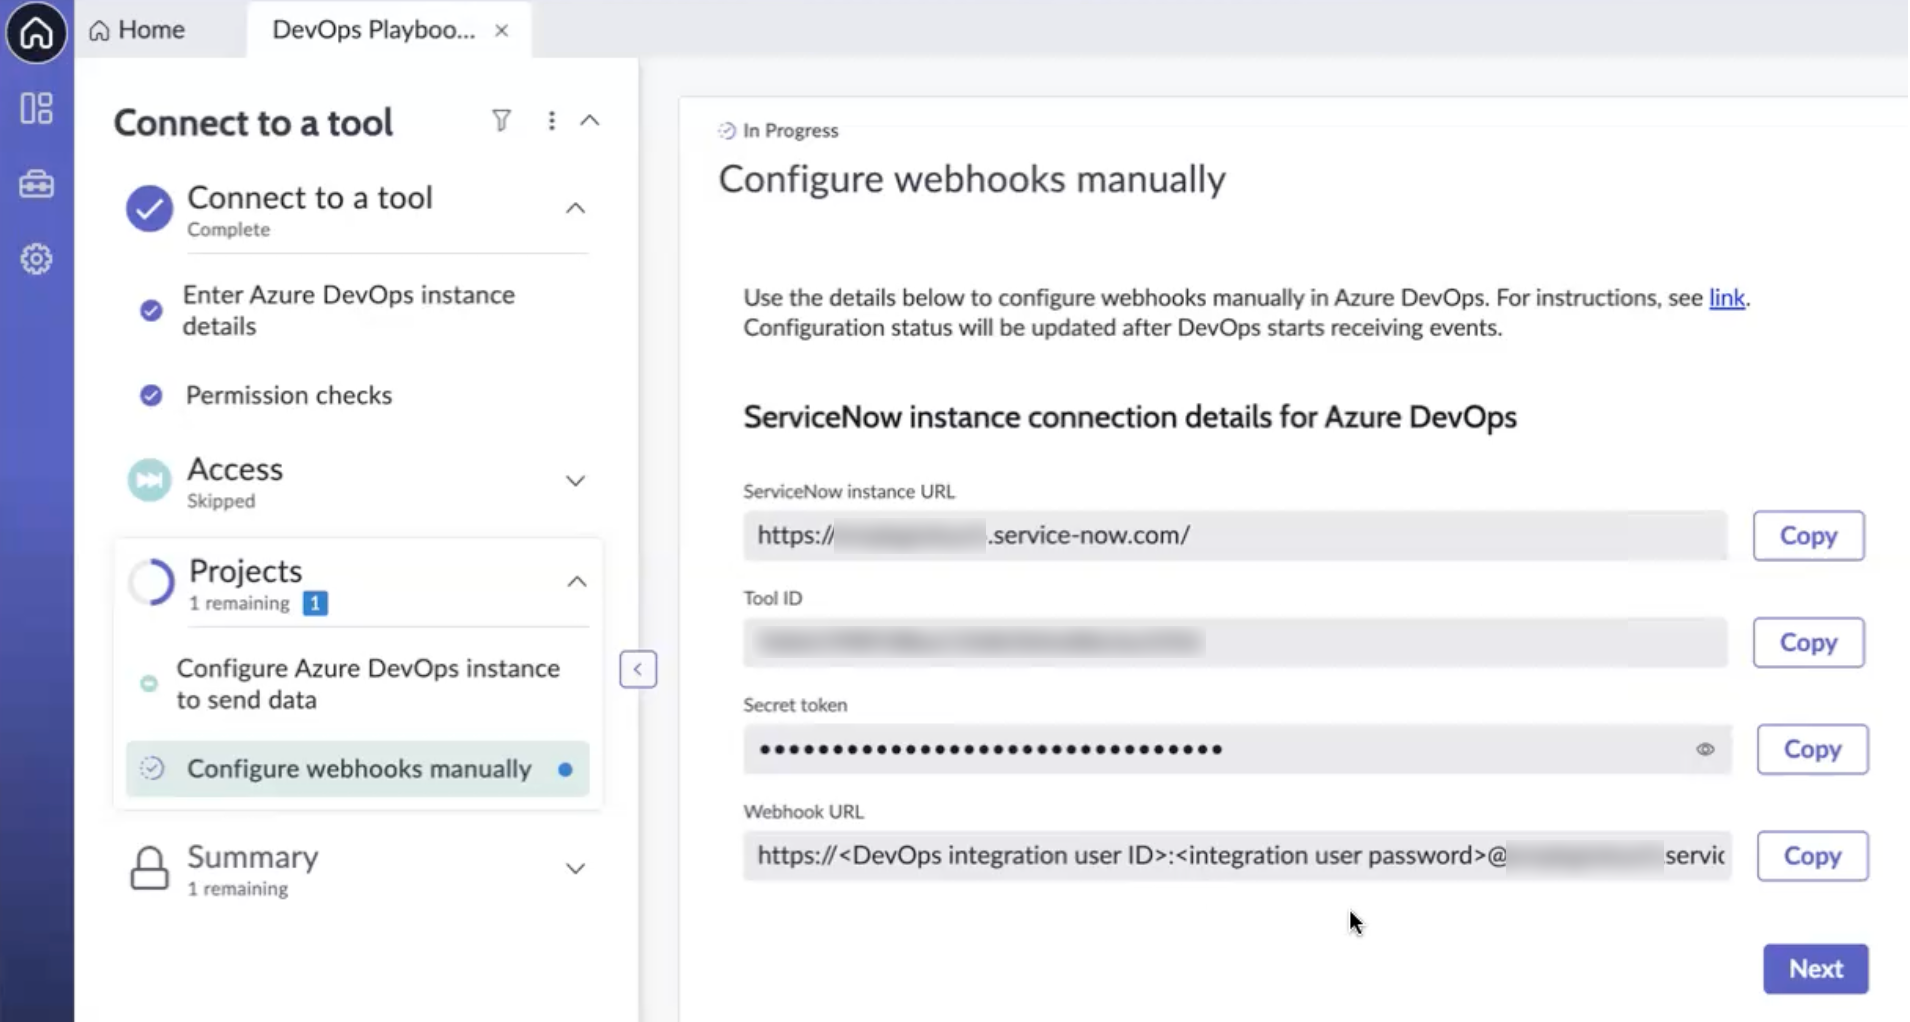The height and width of the screenshot is (1022, 1910).
Task: Click the check icon beside Enter Azure DevOps details
Action: click(x=151, y=310)
